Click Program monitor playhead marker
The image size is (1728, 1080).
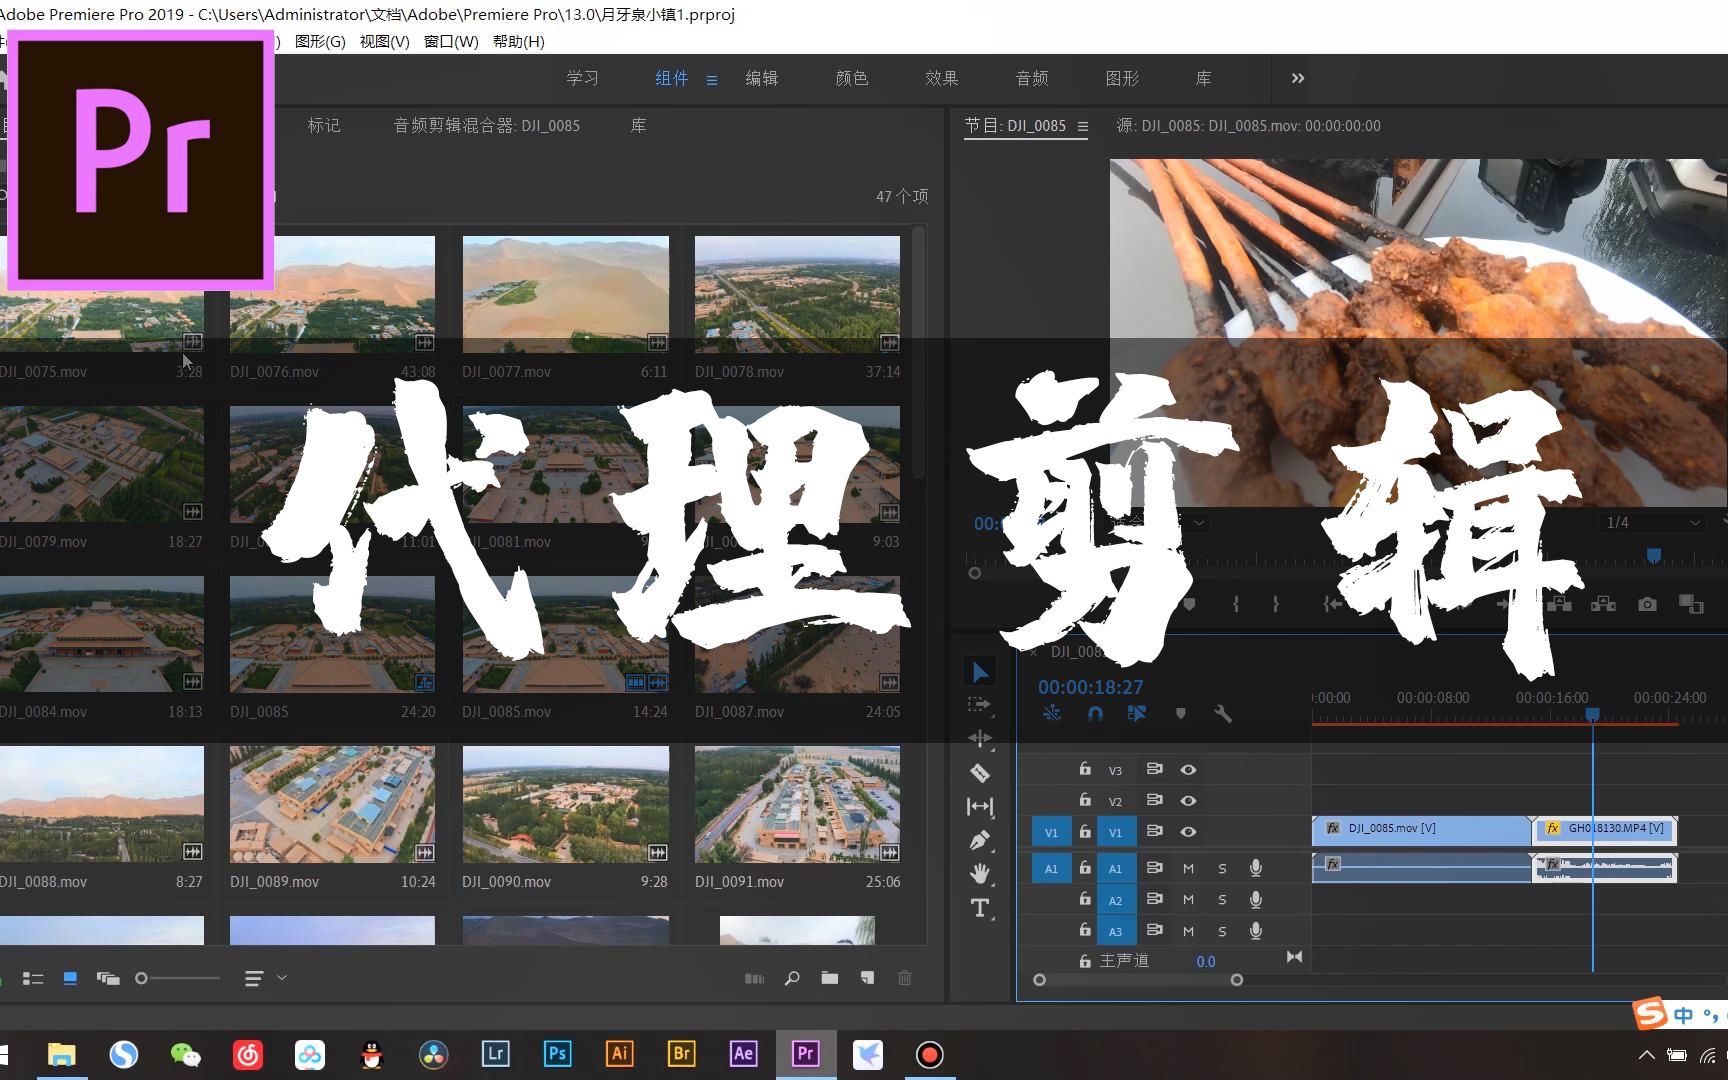1654,555
